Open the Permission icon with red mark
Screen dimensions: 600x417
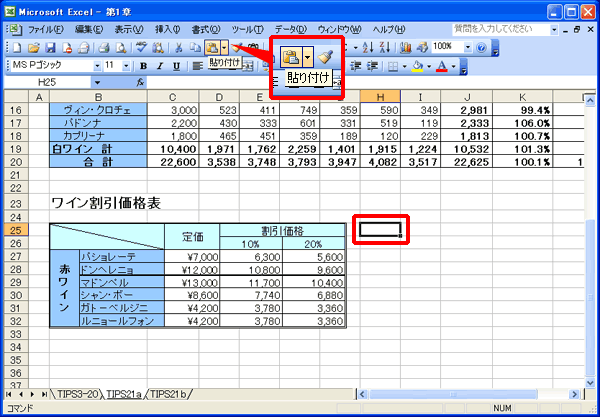point(67,47)
